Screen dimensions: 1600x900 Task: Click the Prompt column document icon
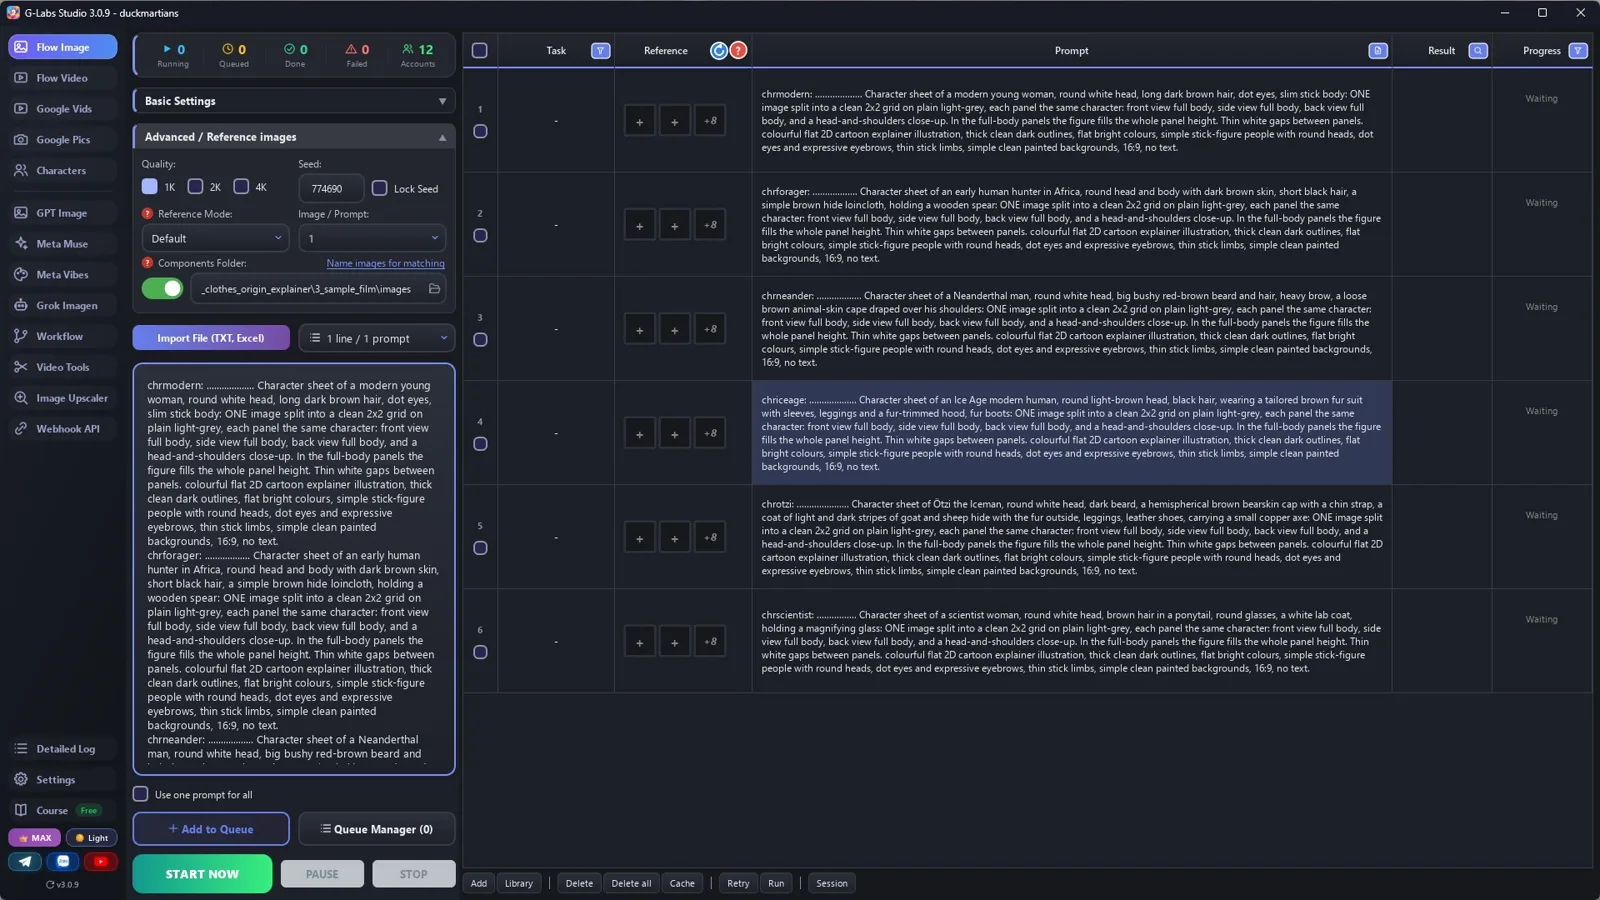(x=1378, y=51)
